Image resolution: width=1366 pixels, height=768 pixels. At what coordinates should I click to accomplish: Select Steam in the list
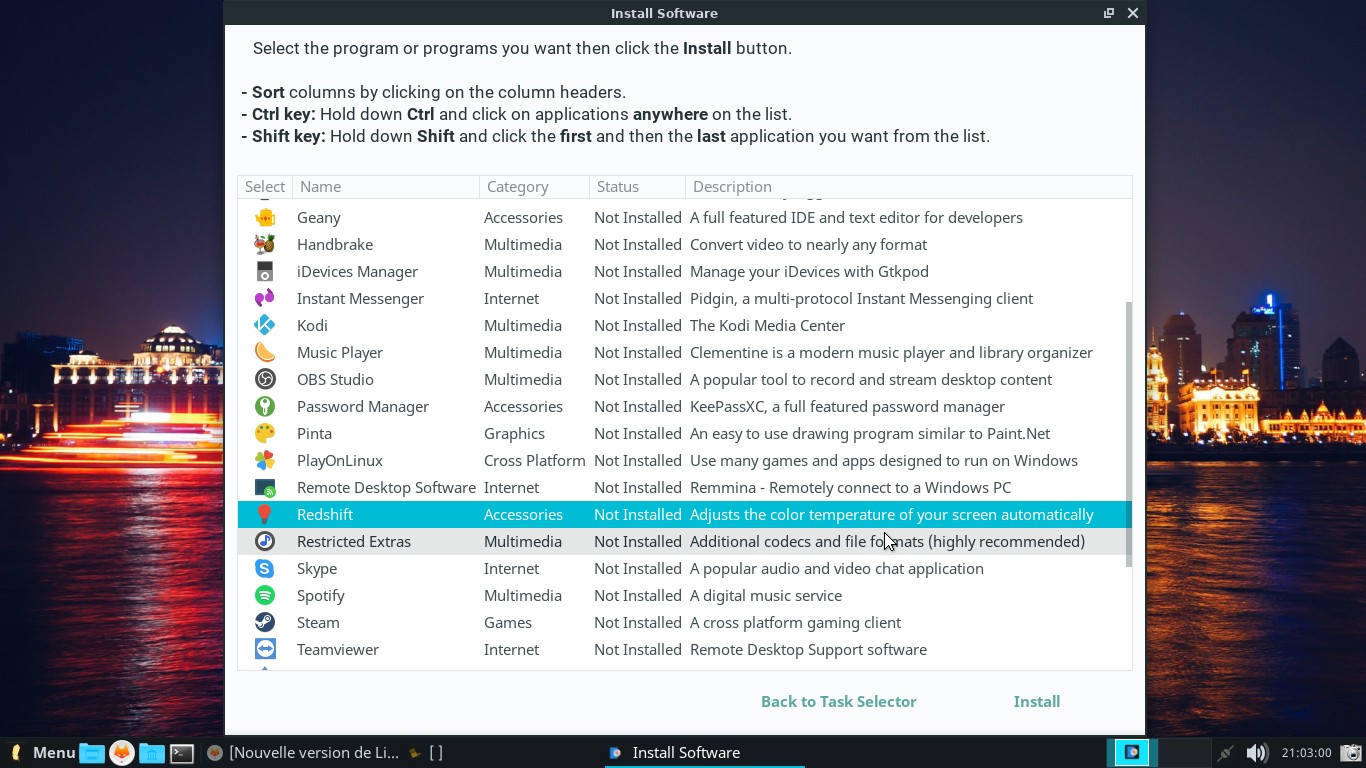[318, 623]
